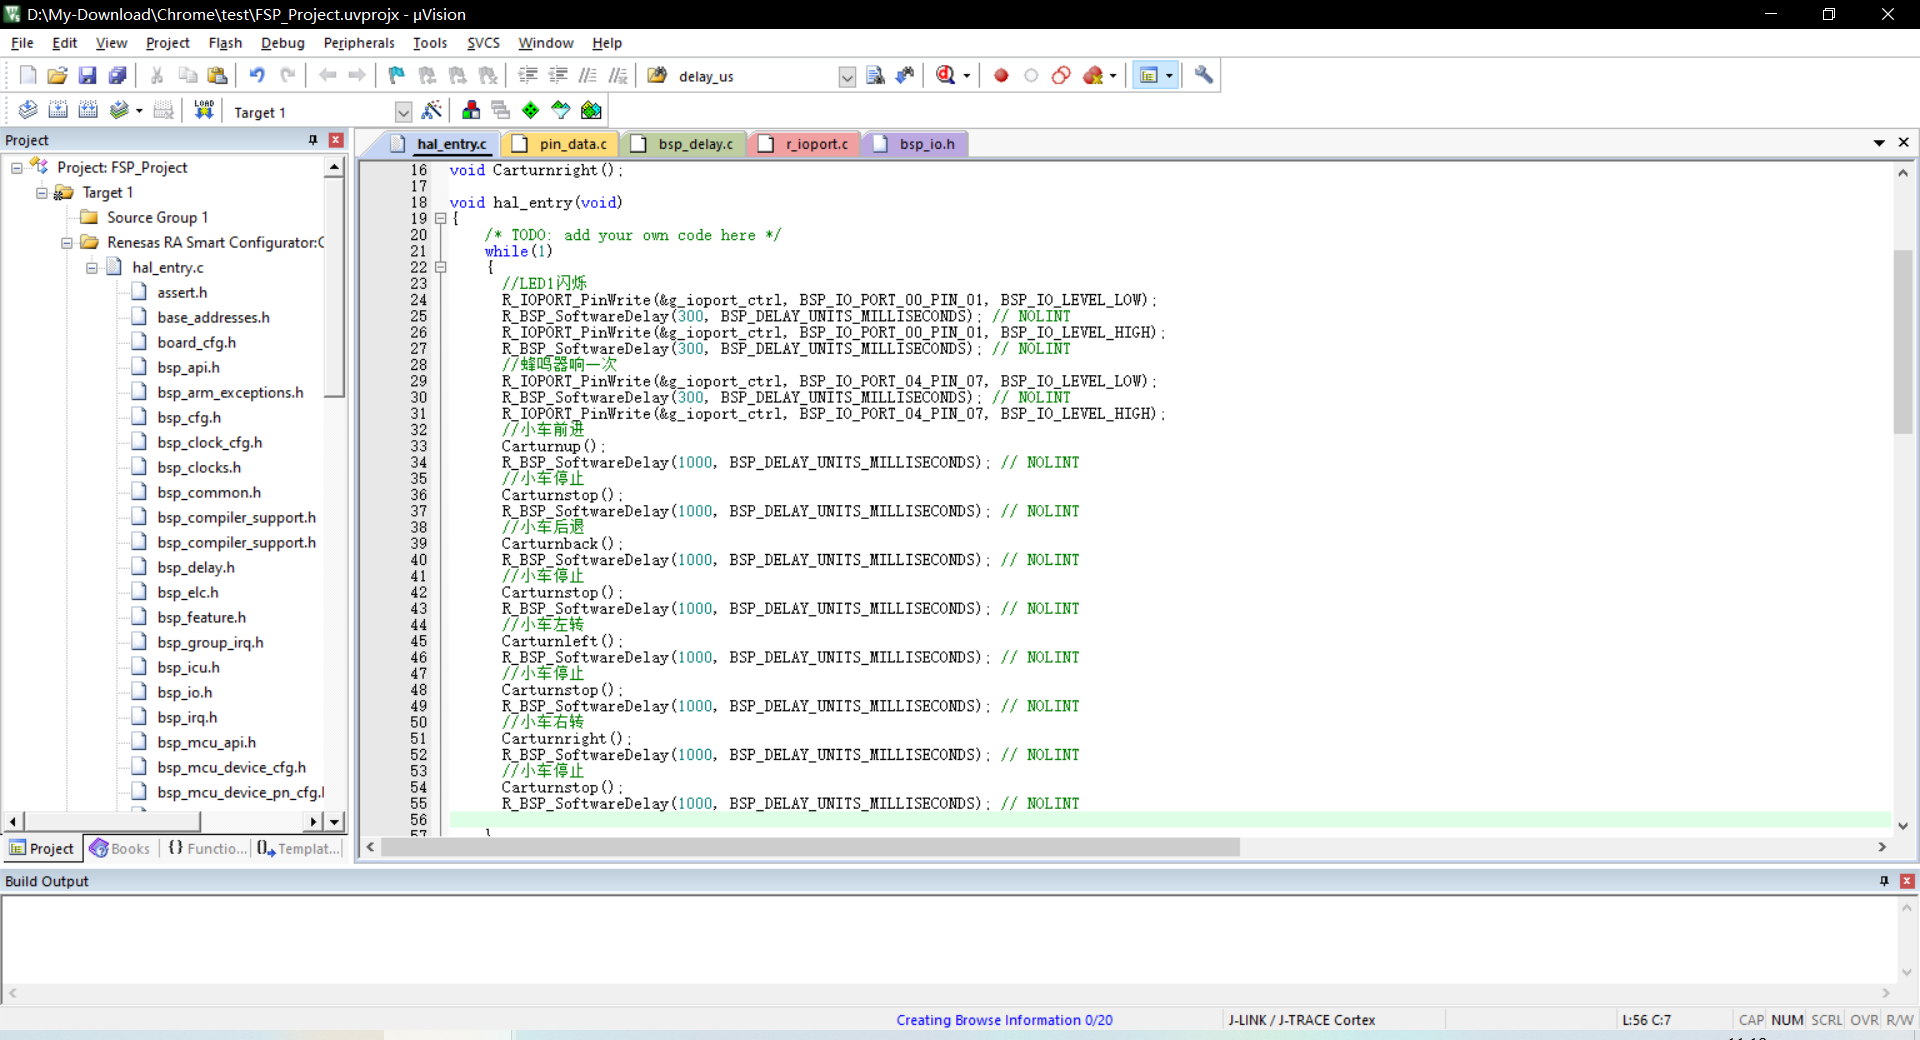Collapse the code fold at line 19

440,218
